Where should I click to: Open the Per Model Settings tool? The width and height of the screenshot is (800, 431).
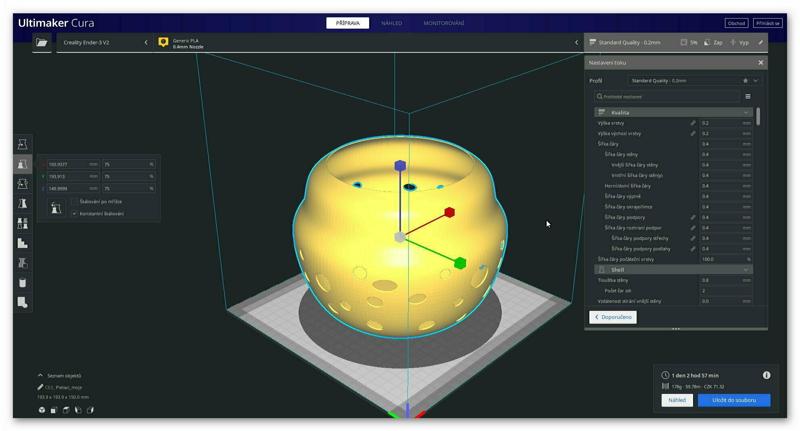point(22,223)
